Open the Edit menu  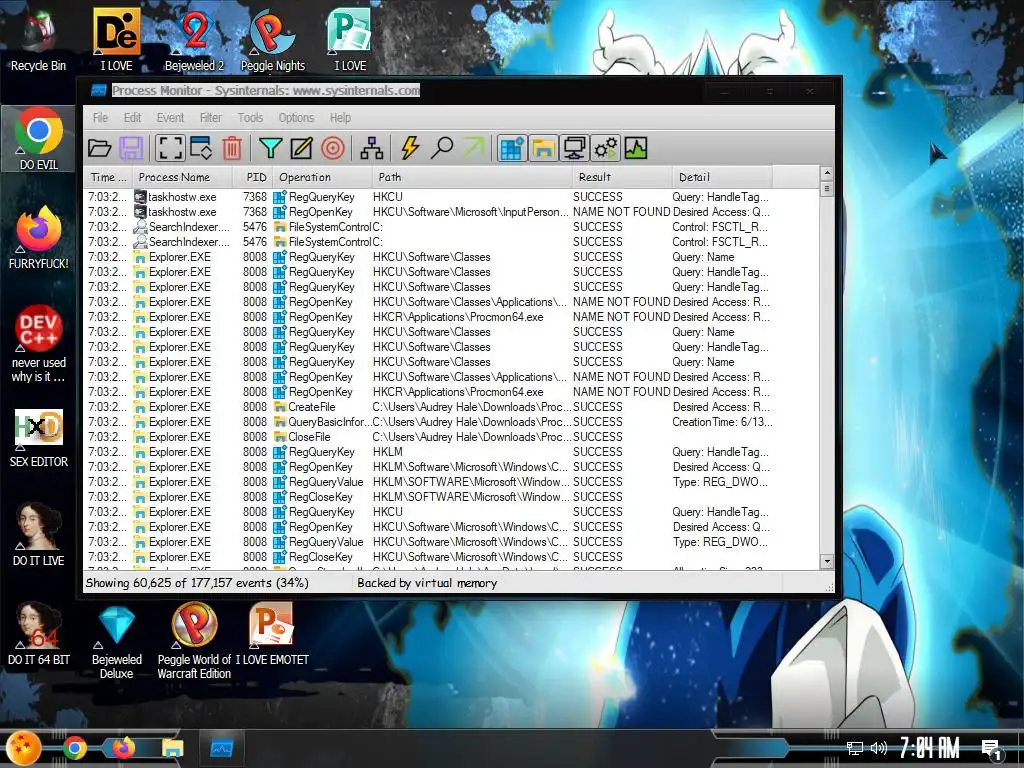(x=133, y=118)
